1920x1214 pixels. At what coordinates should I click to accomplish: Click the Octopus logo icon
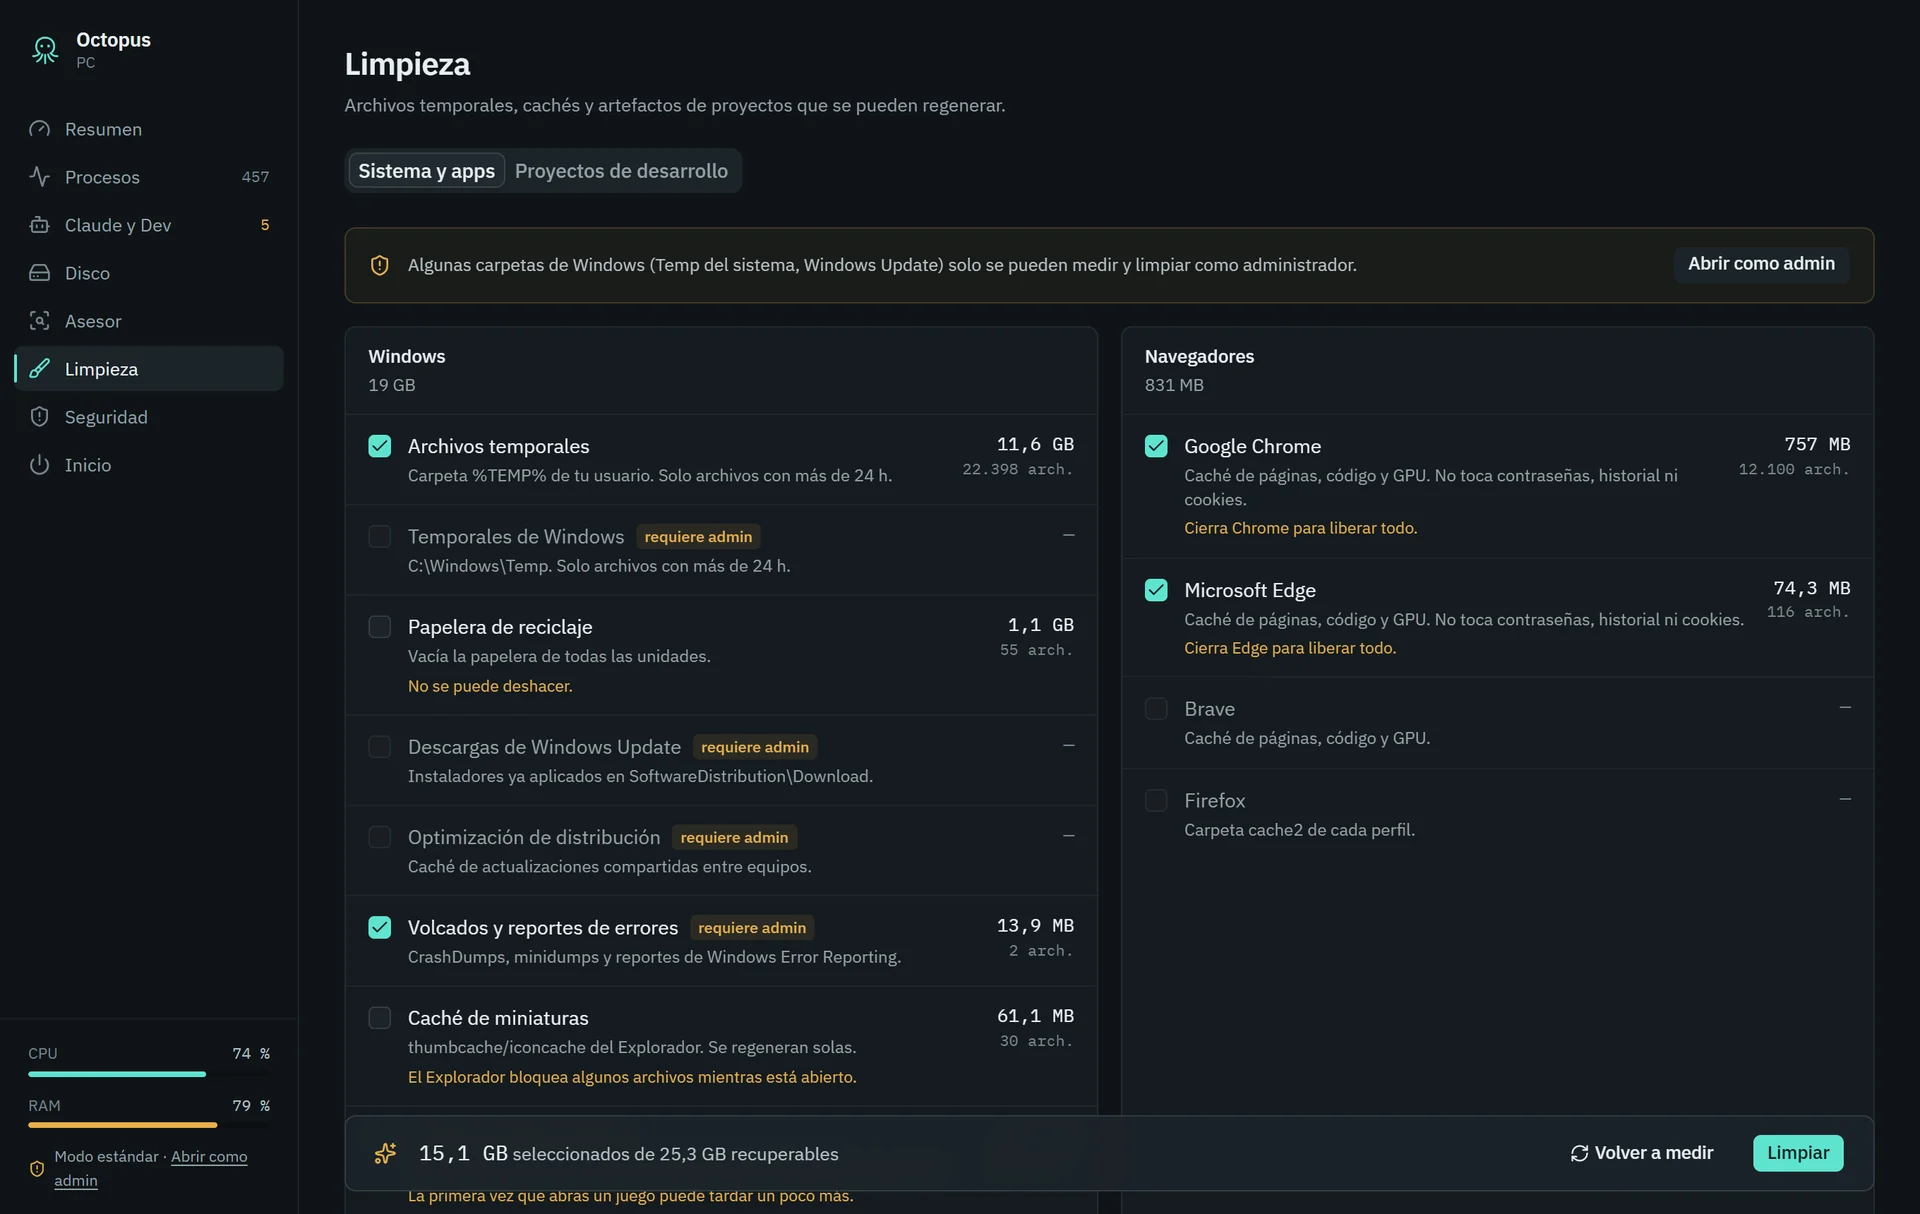tap(45, 50)
